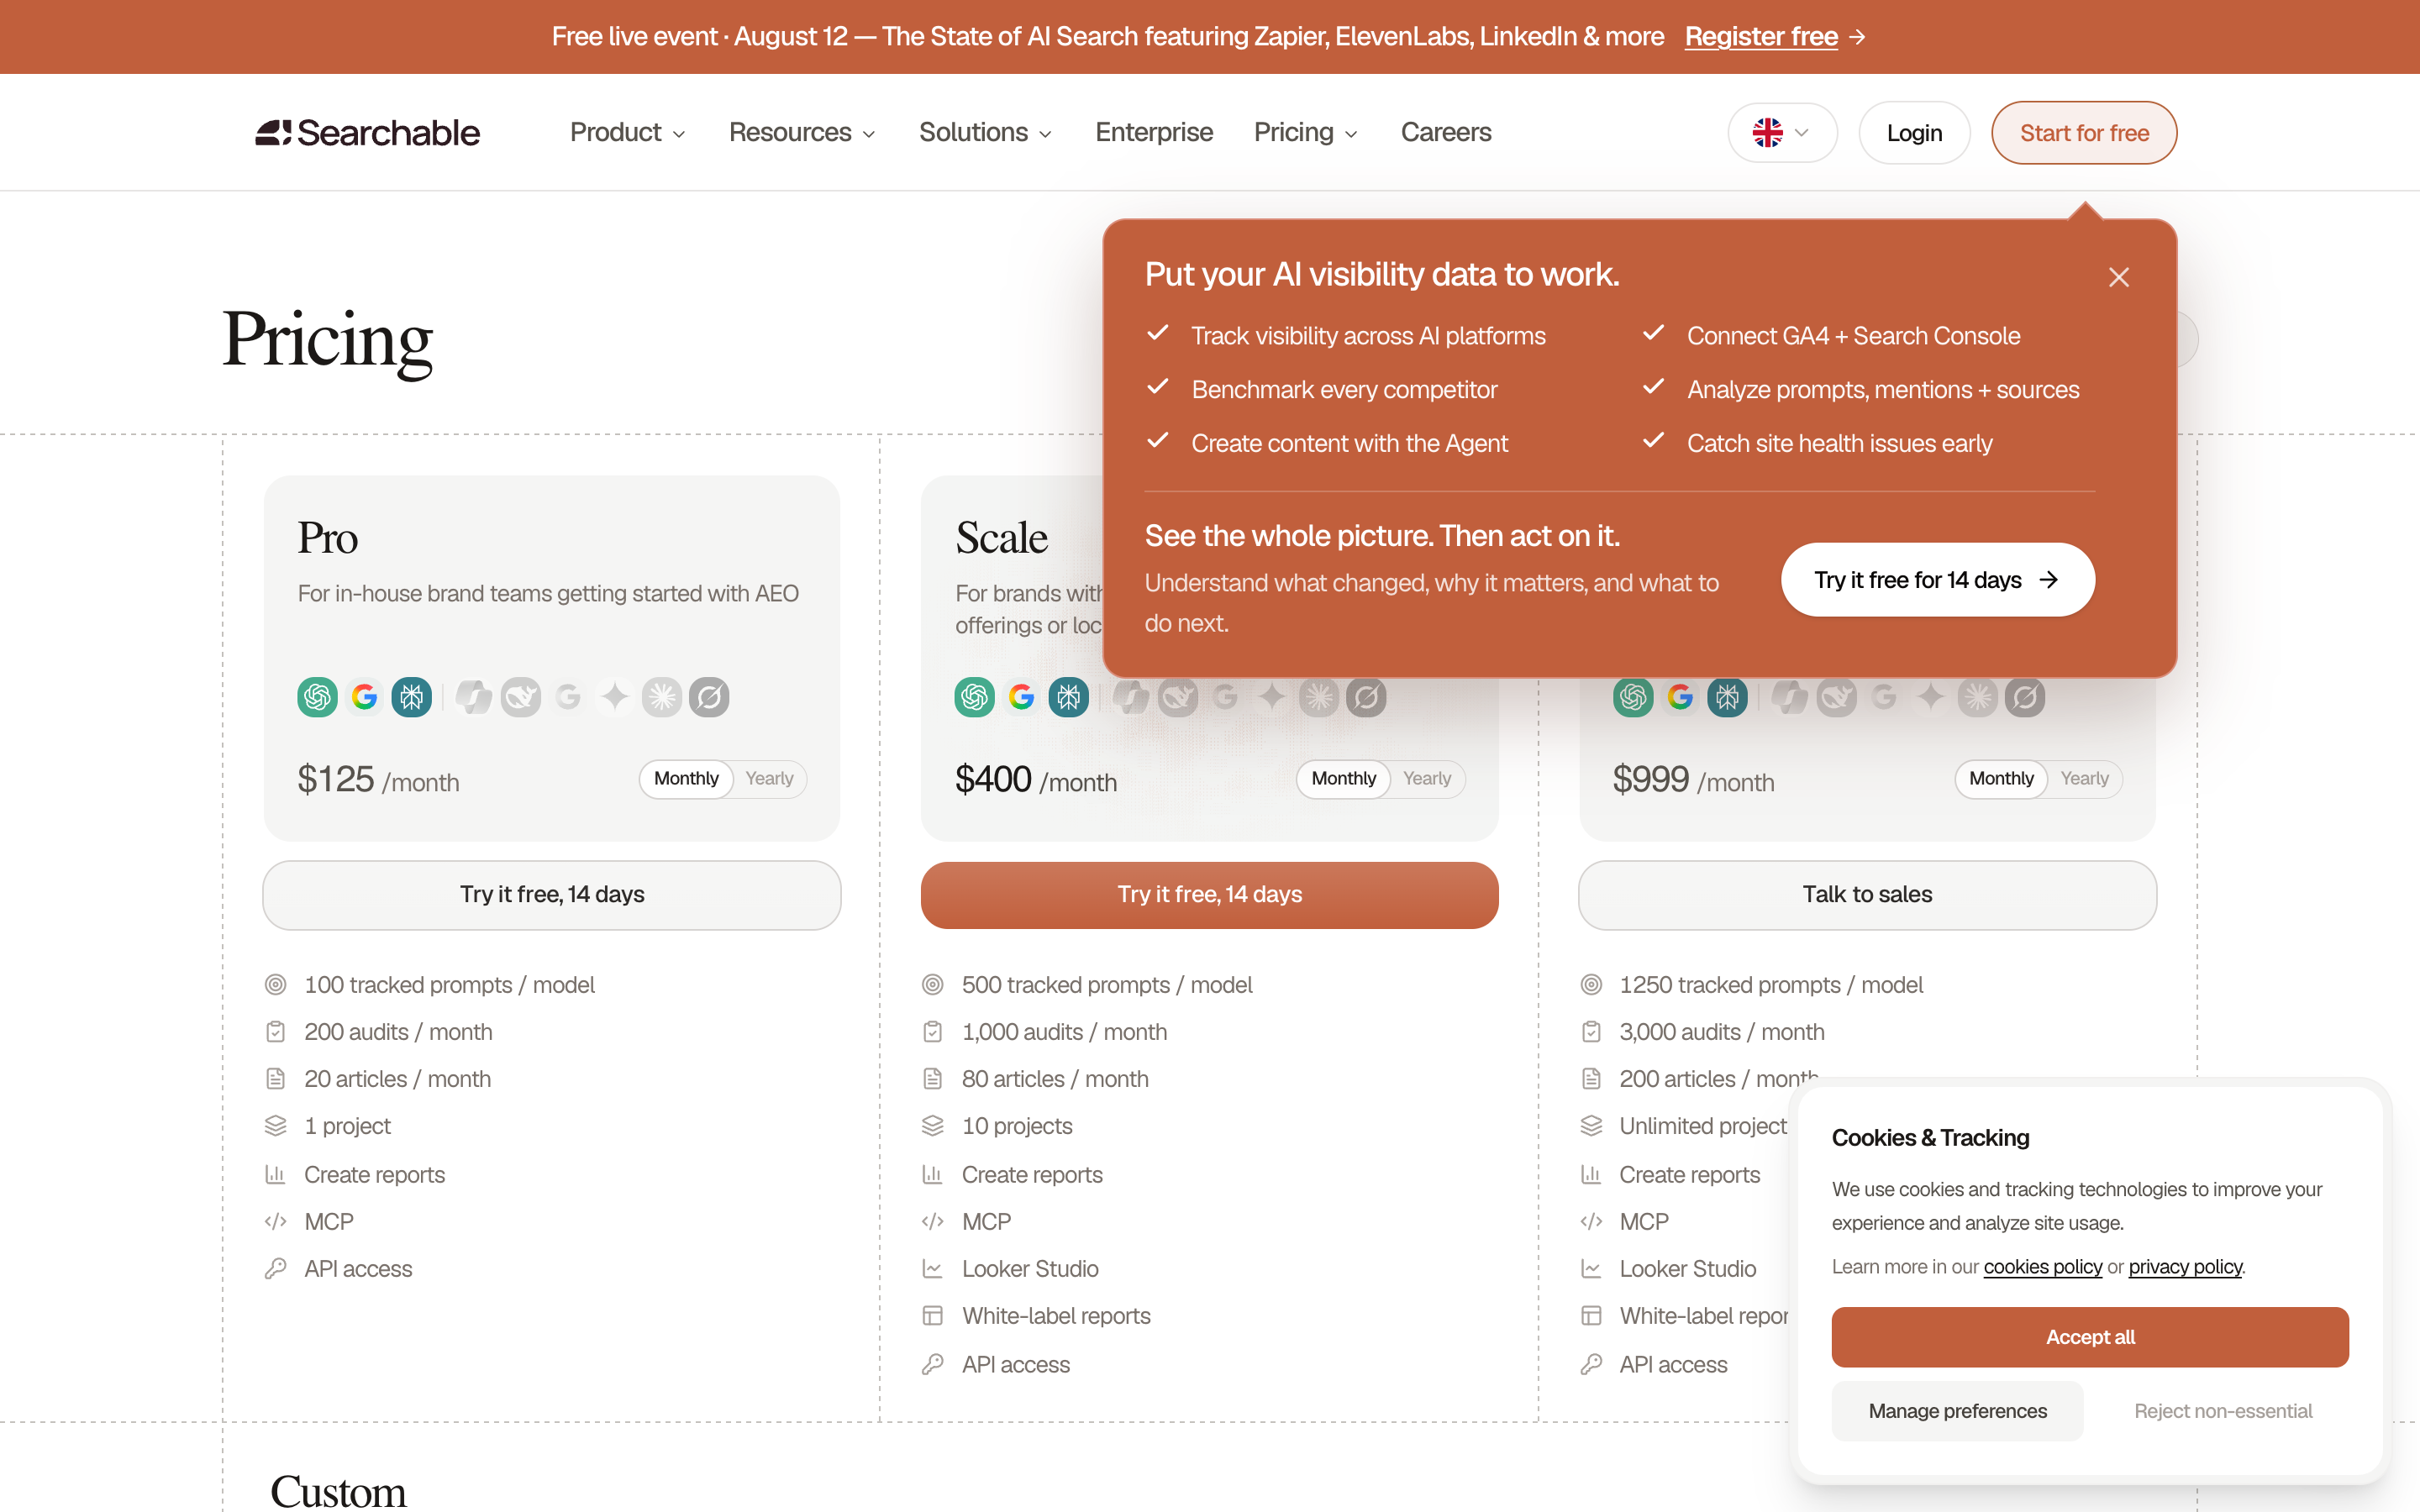Click the colored Google icon in the Pro card
The image size is (2420, 1512).
coord(364,697)
